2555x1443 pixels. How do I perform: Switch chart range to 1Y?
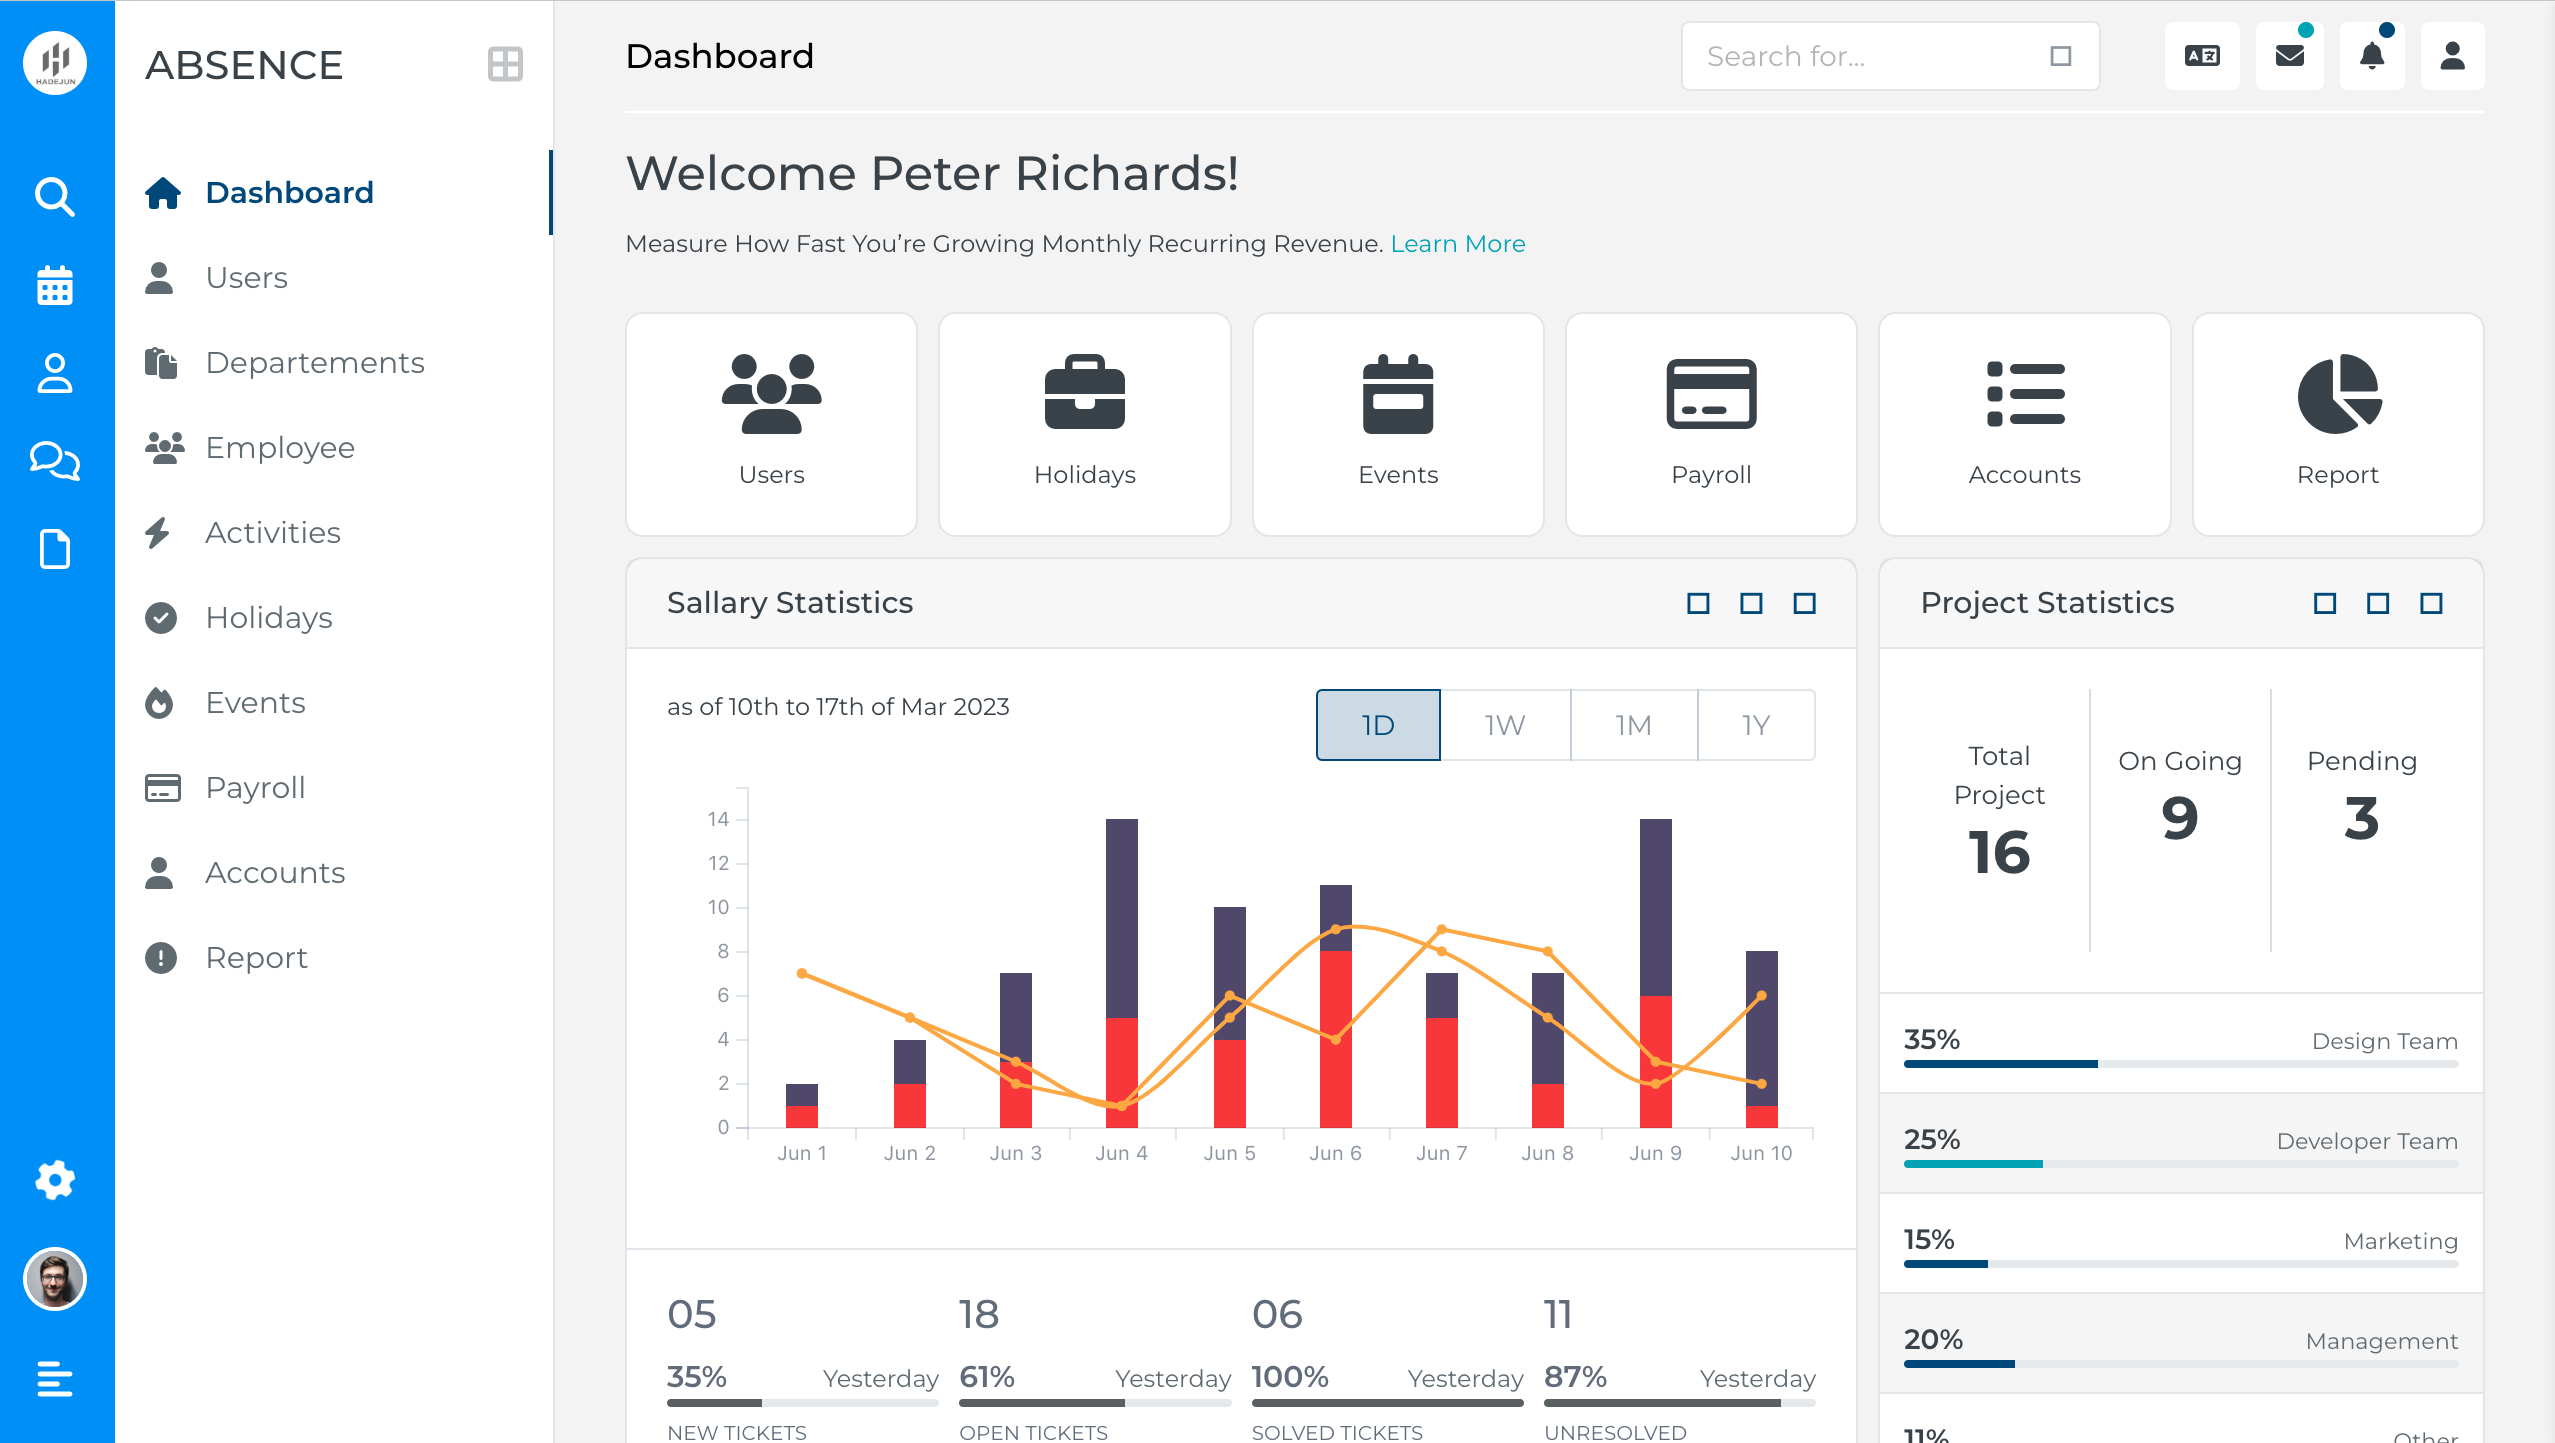pos(1756,725)
